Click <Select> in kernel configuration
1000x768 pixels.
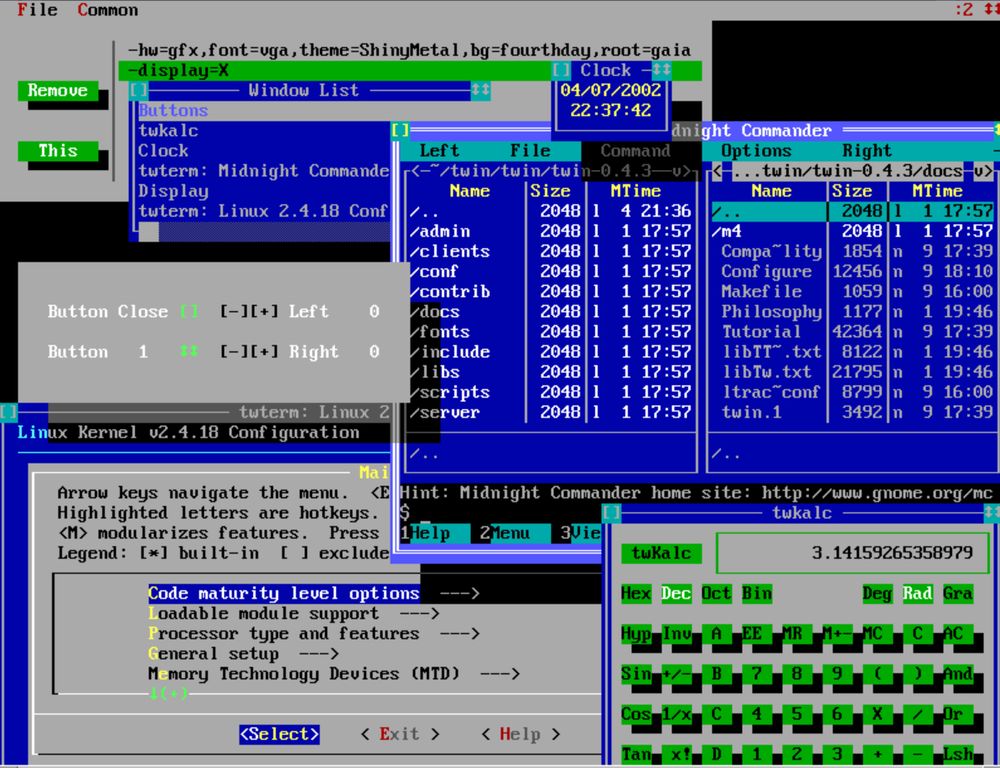click(x=279, y=734)
